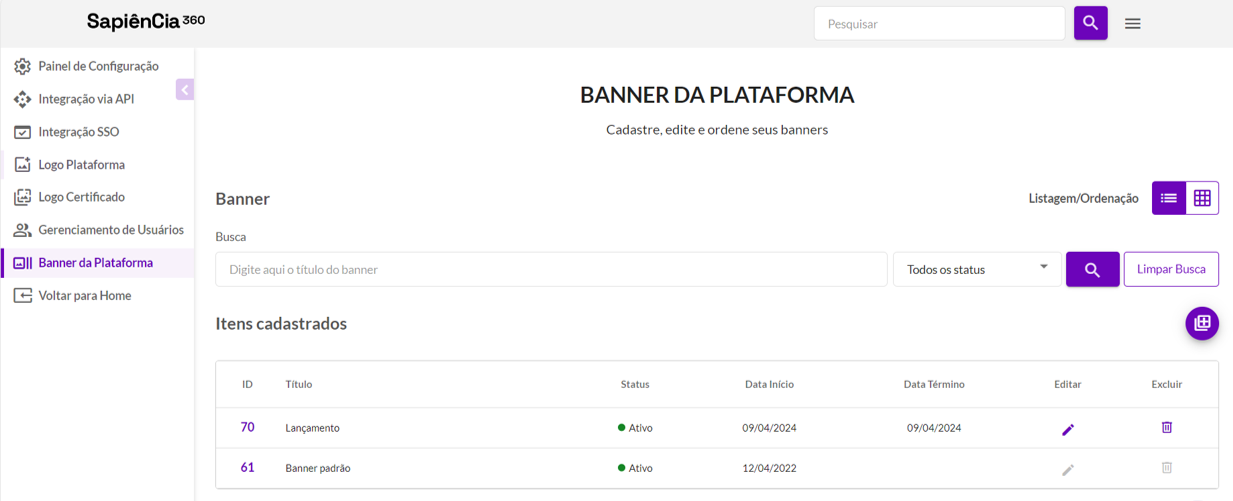This screenshot has width=1233, height=501.
Task: Click the Voltar para Home exit icon
Action: [x=22, y=296]
